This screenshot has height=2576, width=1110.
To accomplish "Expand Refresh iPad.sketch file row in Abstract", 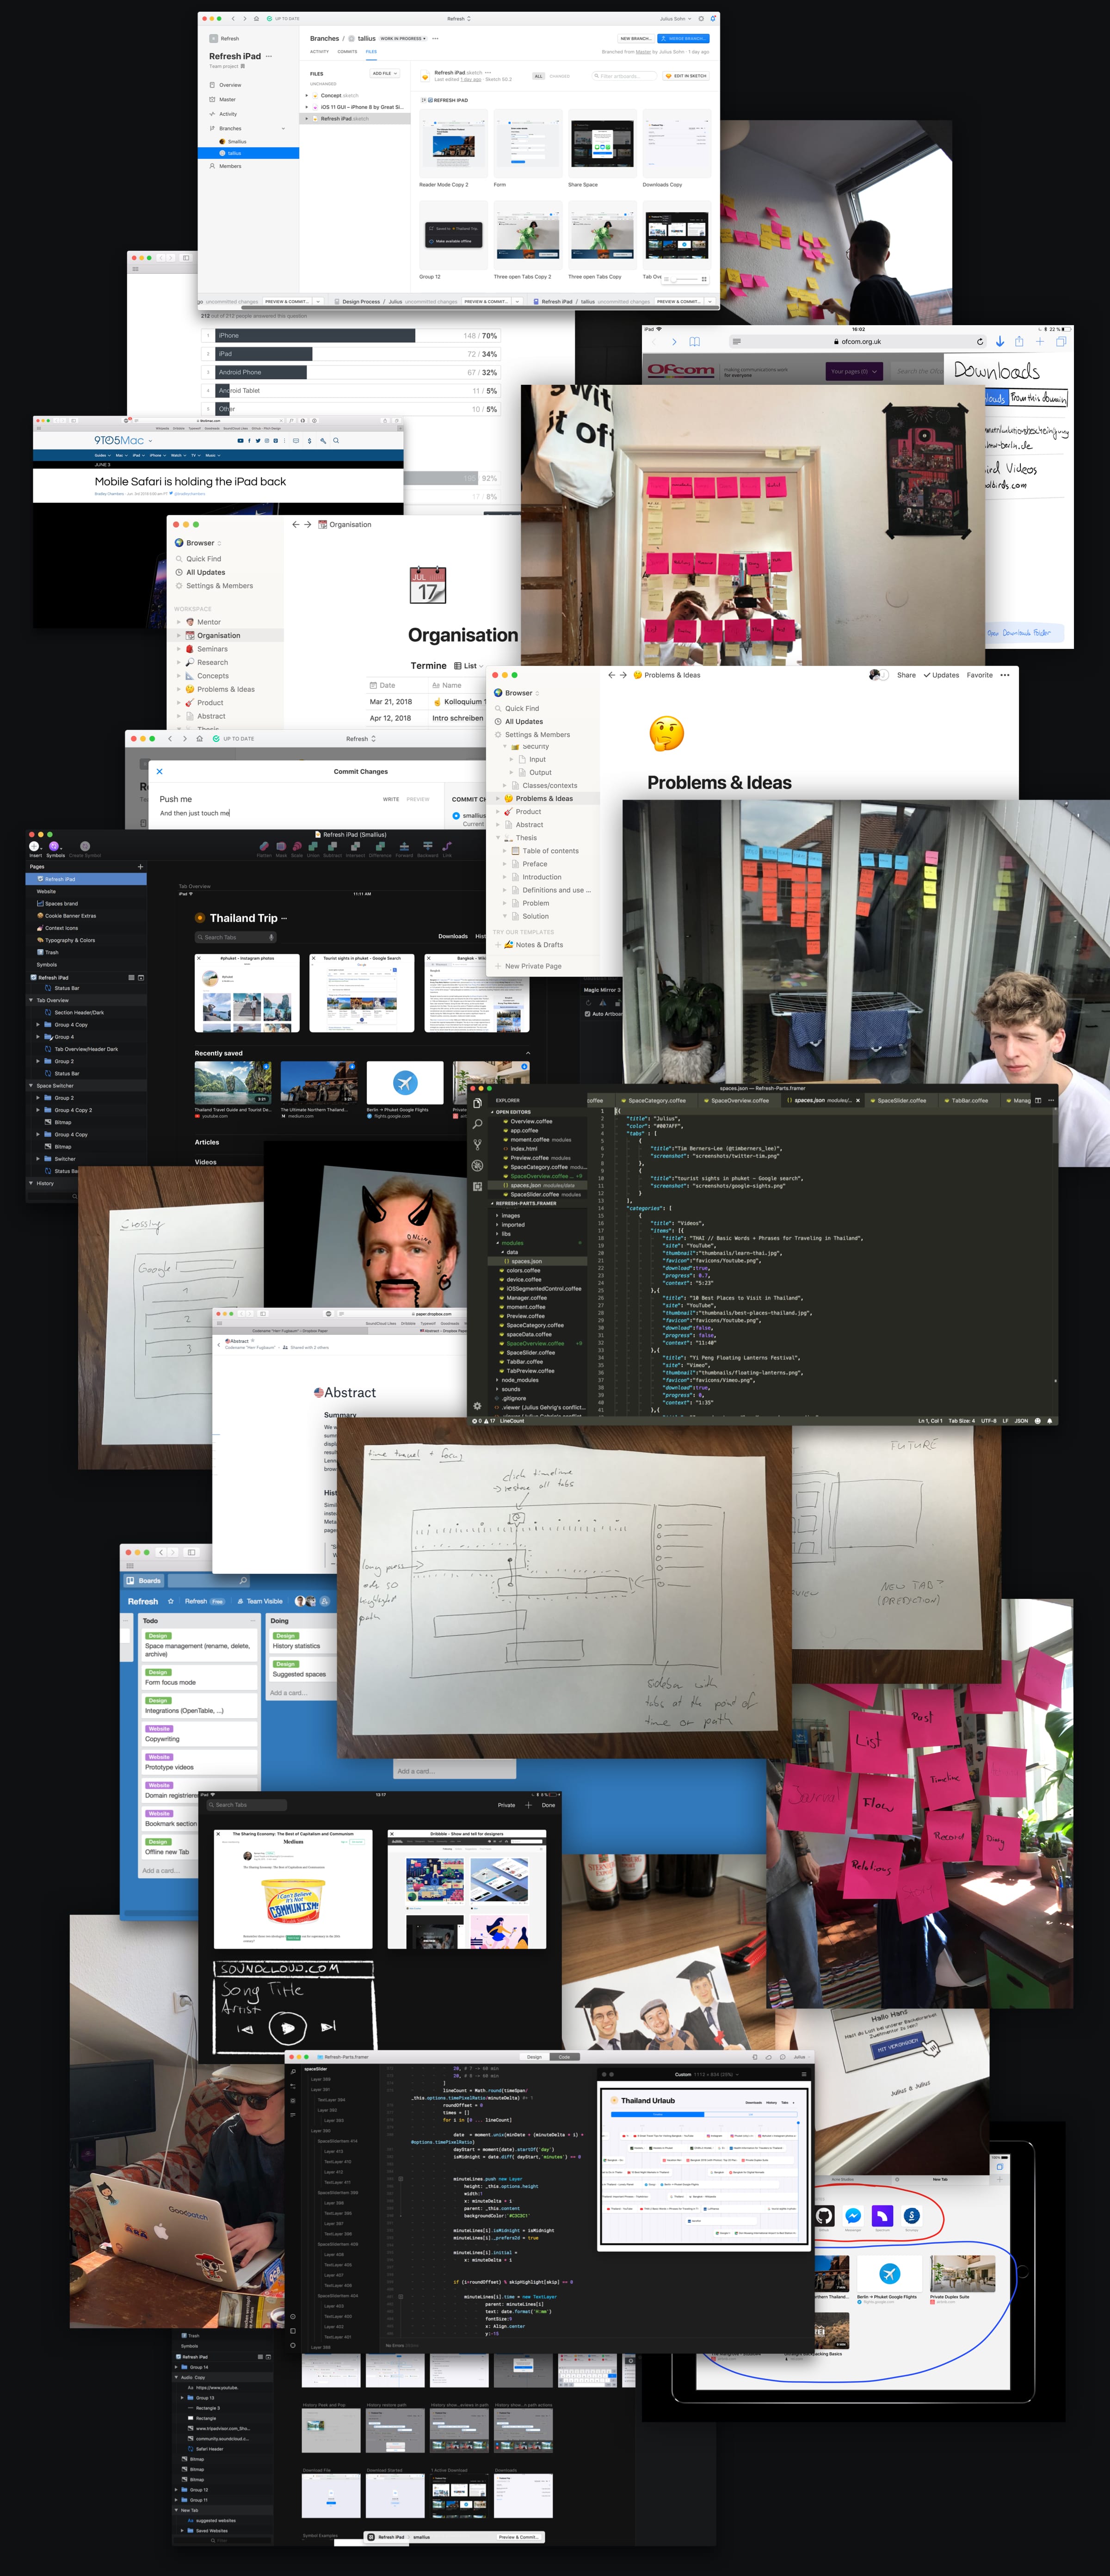I will [307, 119].
